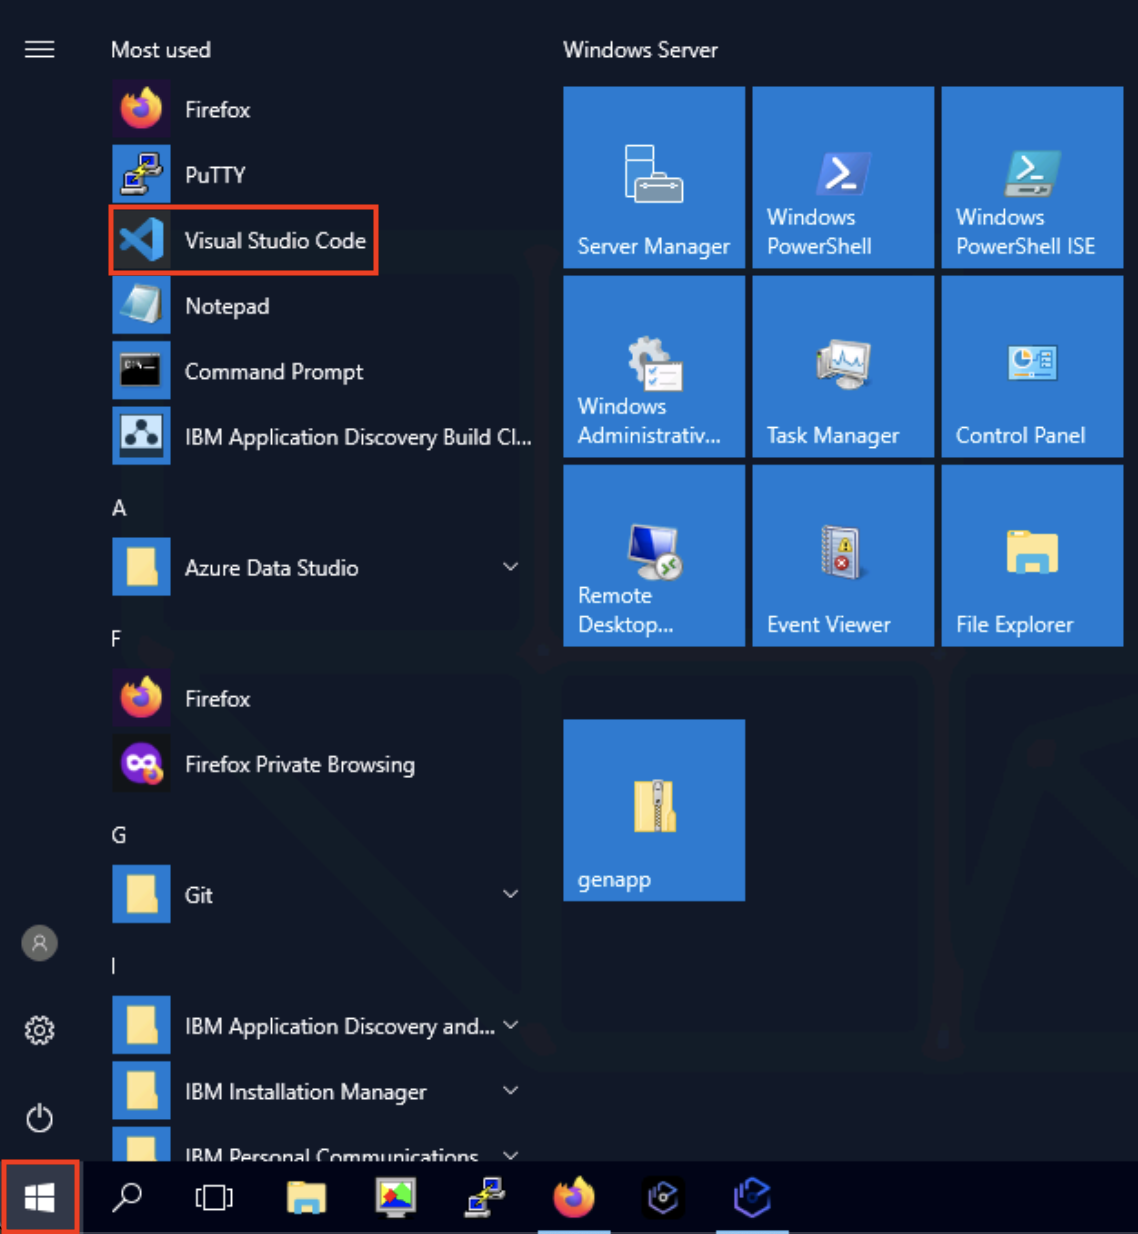Image resolution: width=1138 pixels, height=1234 pixels.
Task: Click the Windows Server group title
Action: coord(640,49)
